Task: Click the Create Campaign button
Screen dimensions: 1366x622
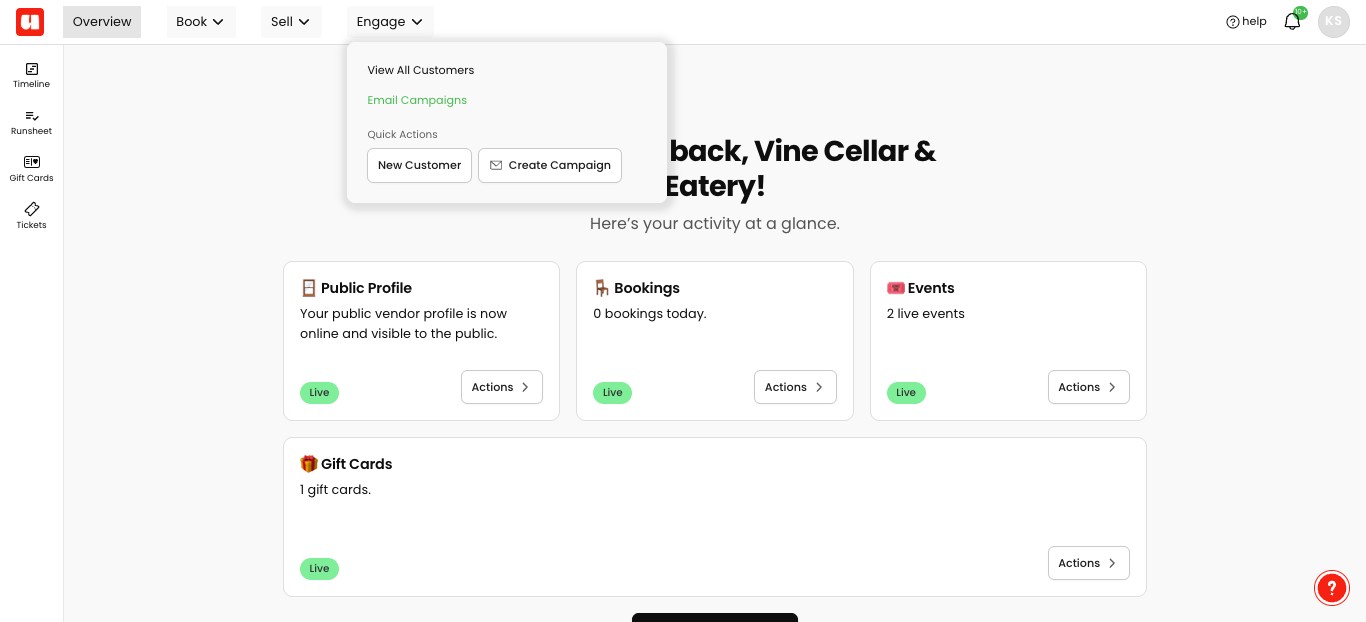Action: (550, 166)
